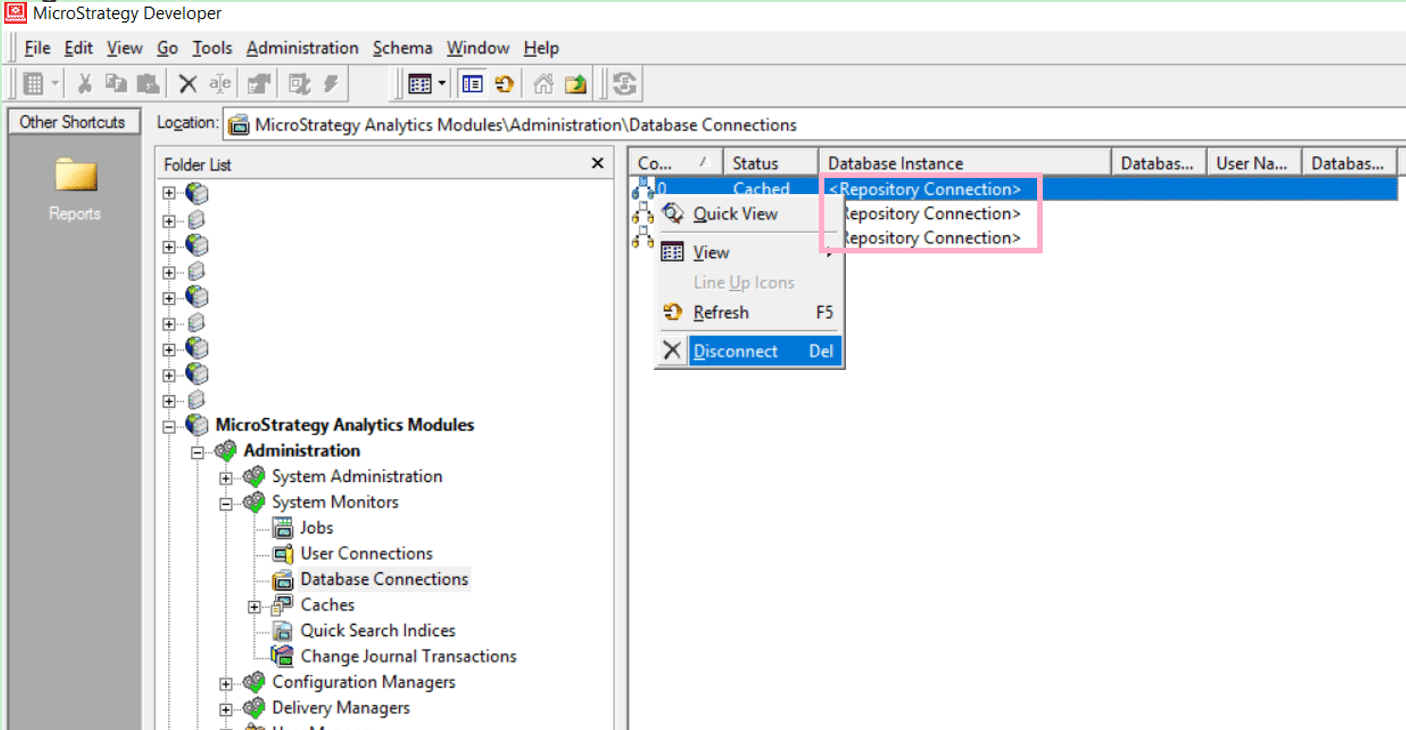Open the Reports shortcut folder icon
The height and width of the screenshot is (730, 1406).
[x=75, y=176]
